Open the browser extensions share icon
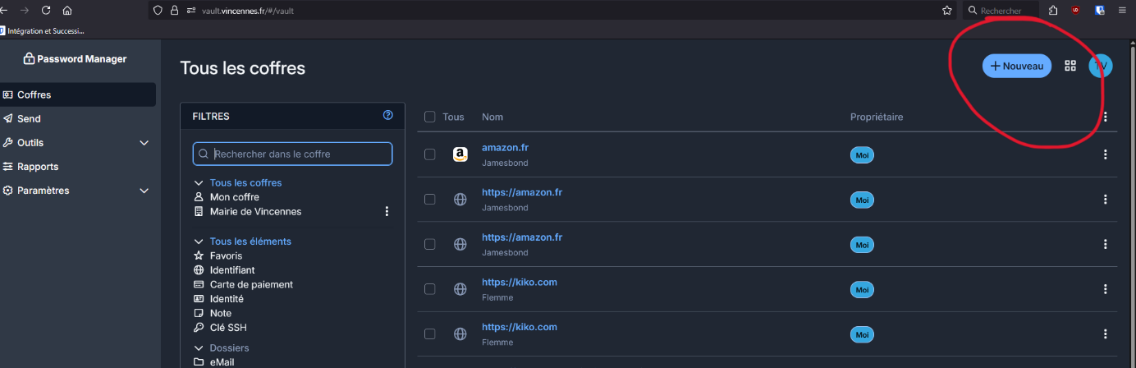This screenshot has width=1136, height=368. point(1053,10)
